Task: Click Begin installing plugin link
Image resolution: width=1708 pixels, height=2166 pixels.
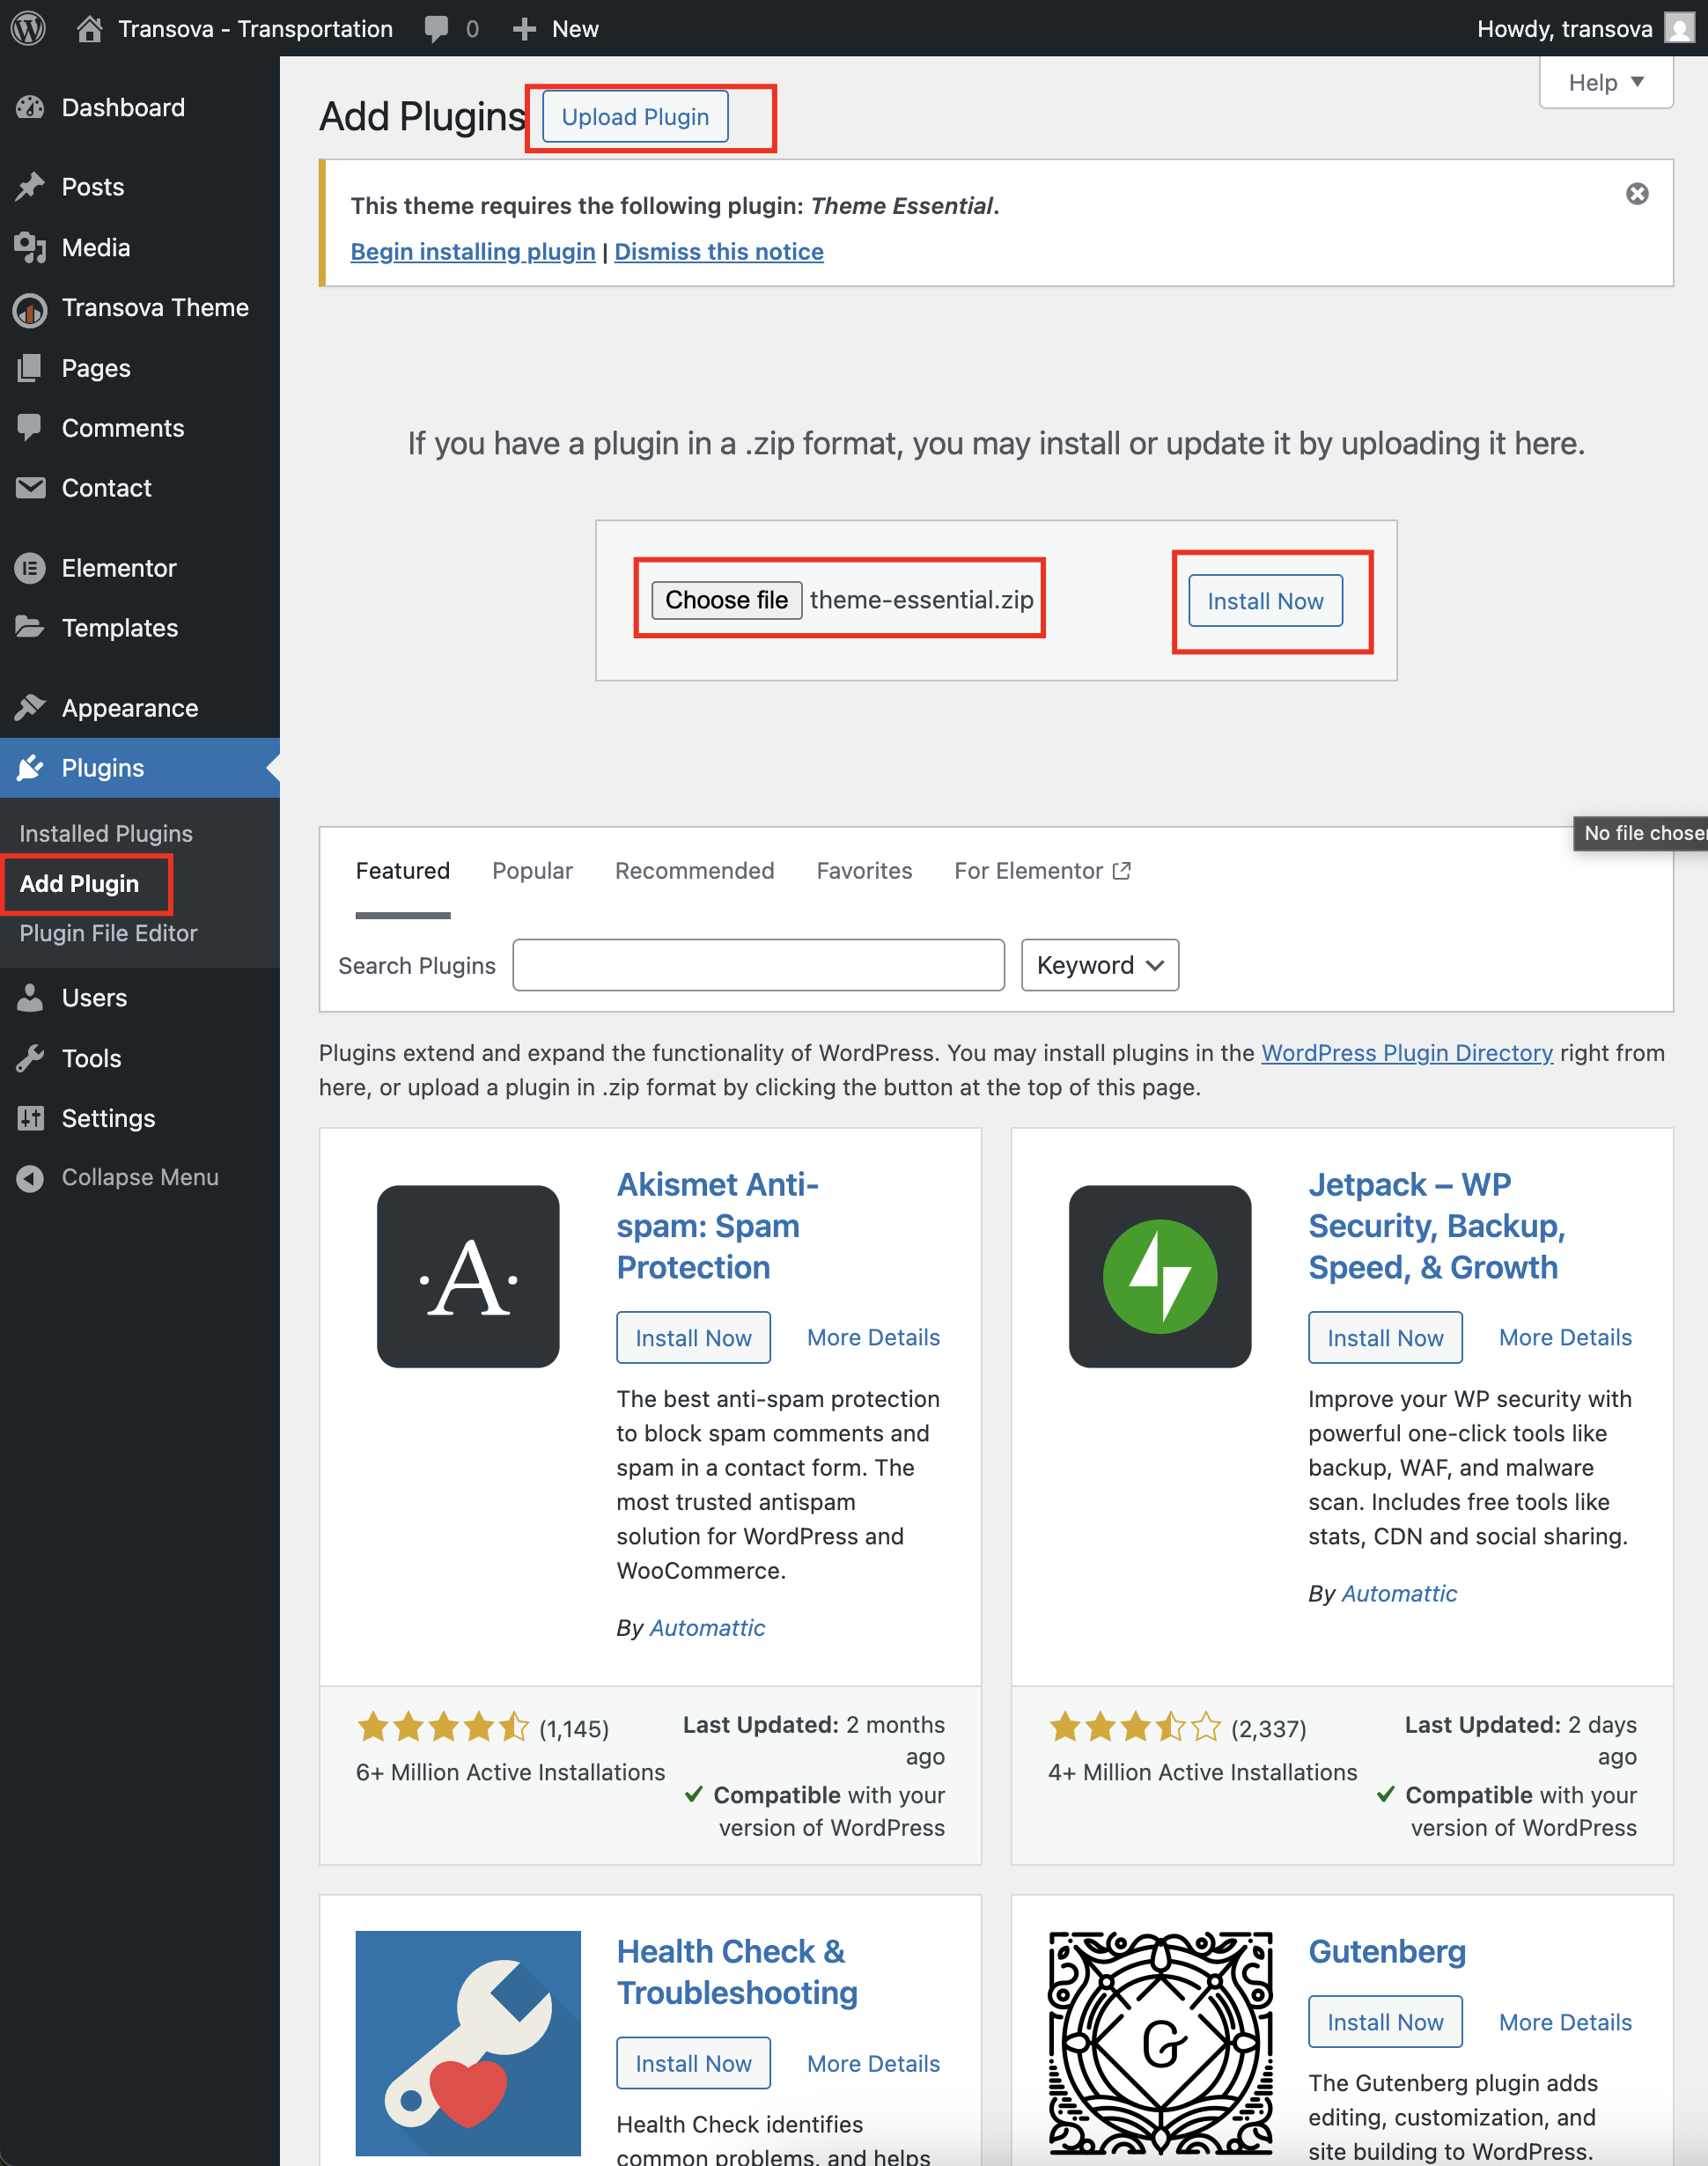Action: [473, 252]
